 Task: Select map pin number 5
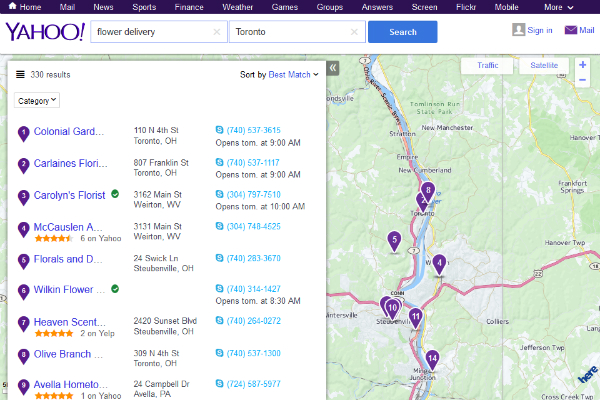pyautogui.click(x=394, y=241)
